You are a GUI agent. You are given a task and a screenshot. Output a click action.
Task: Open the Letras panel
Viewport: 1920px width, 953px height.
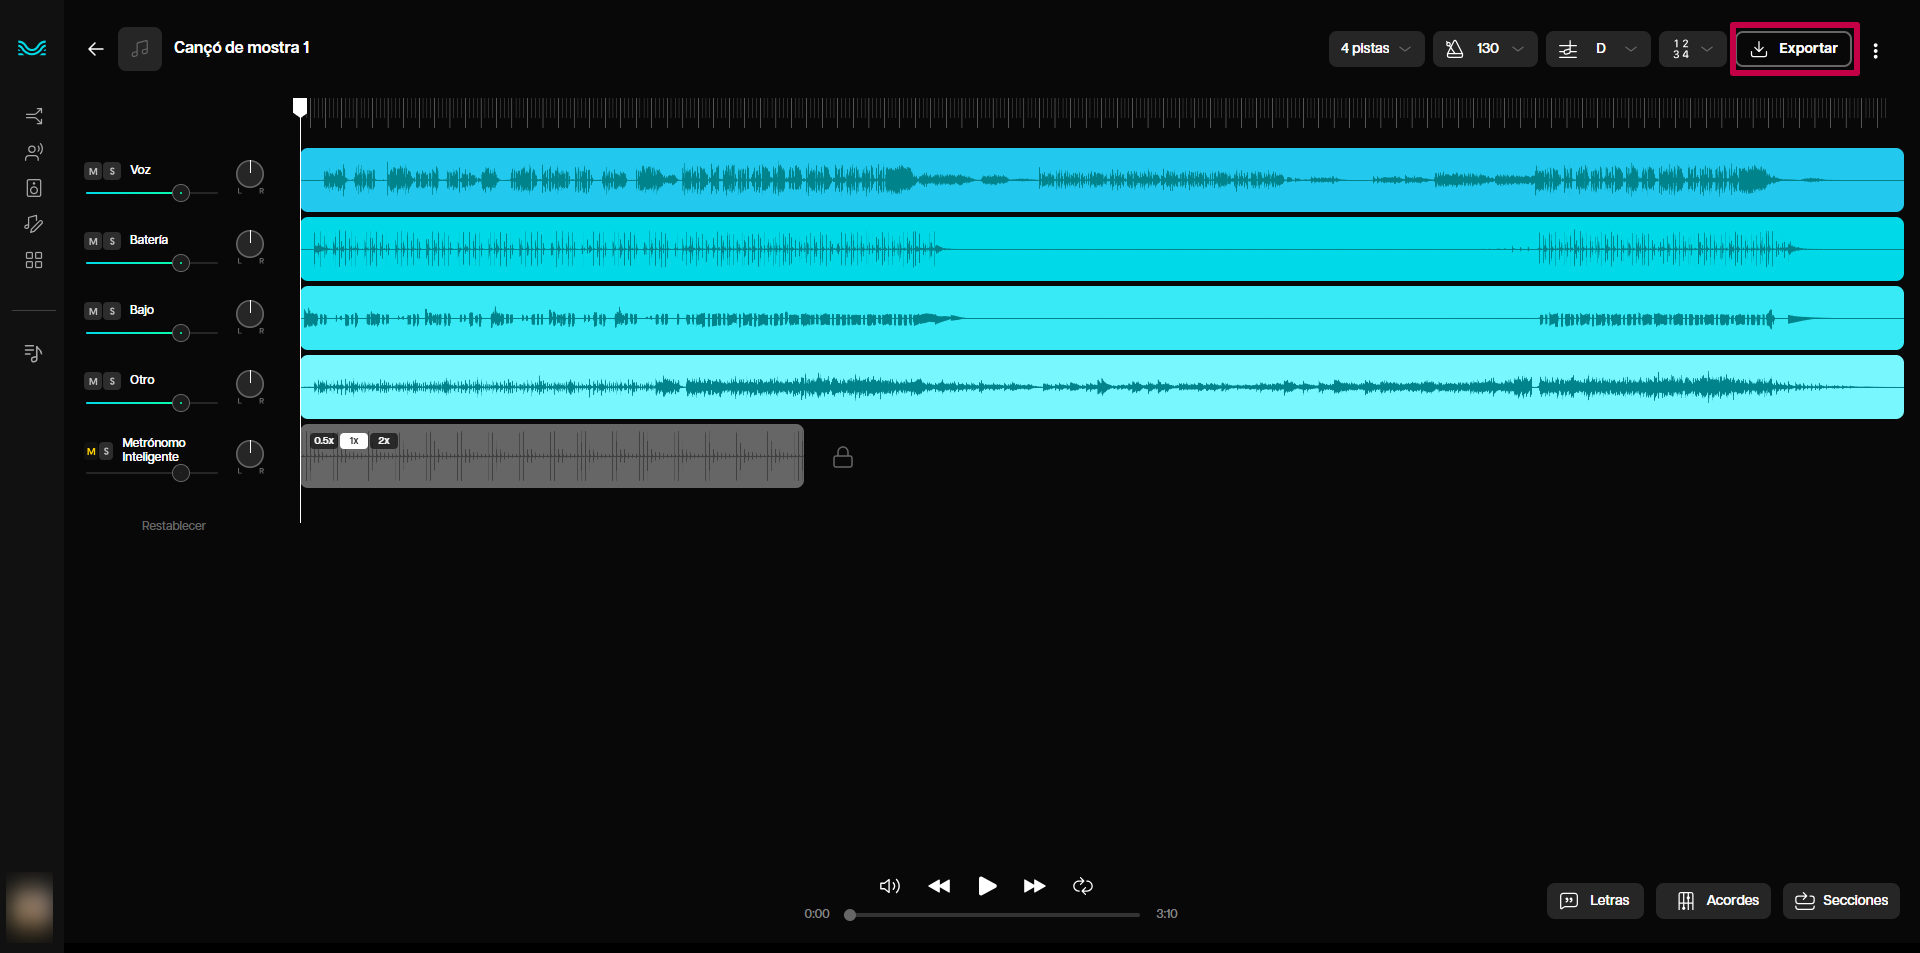coord(1595,900)
